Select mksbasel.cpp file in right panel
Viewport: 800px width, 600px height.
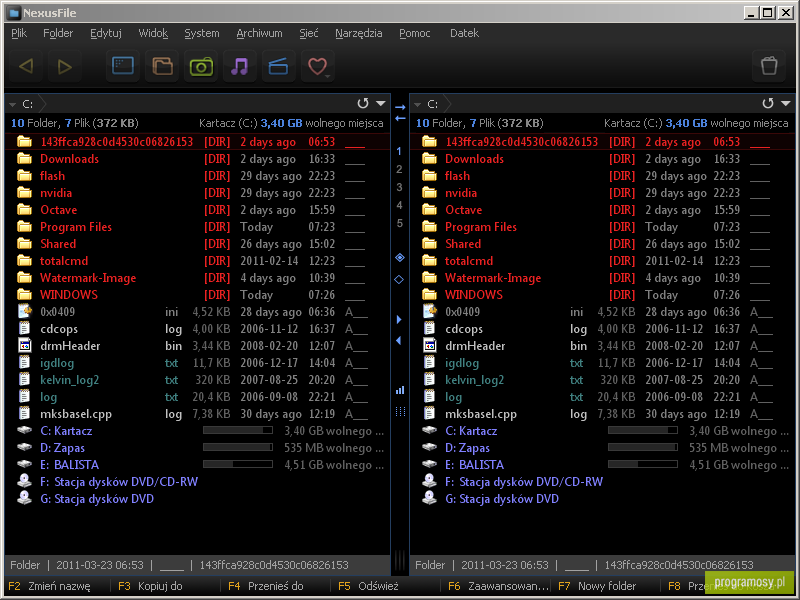tap(603, 414)
